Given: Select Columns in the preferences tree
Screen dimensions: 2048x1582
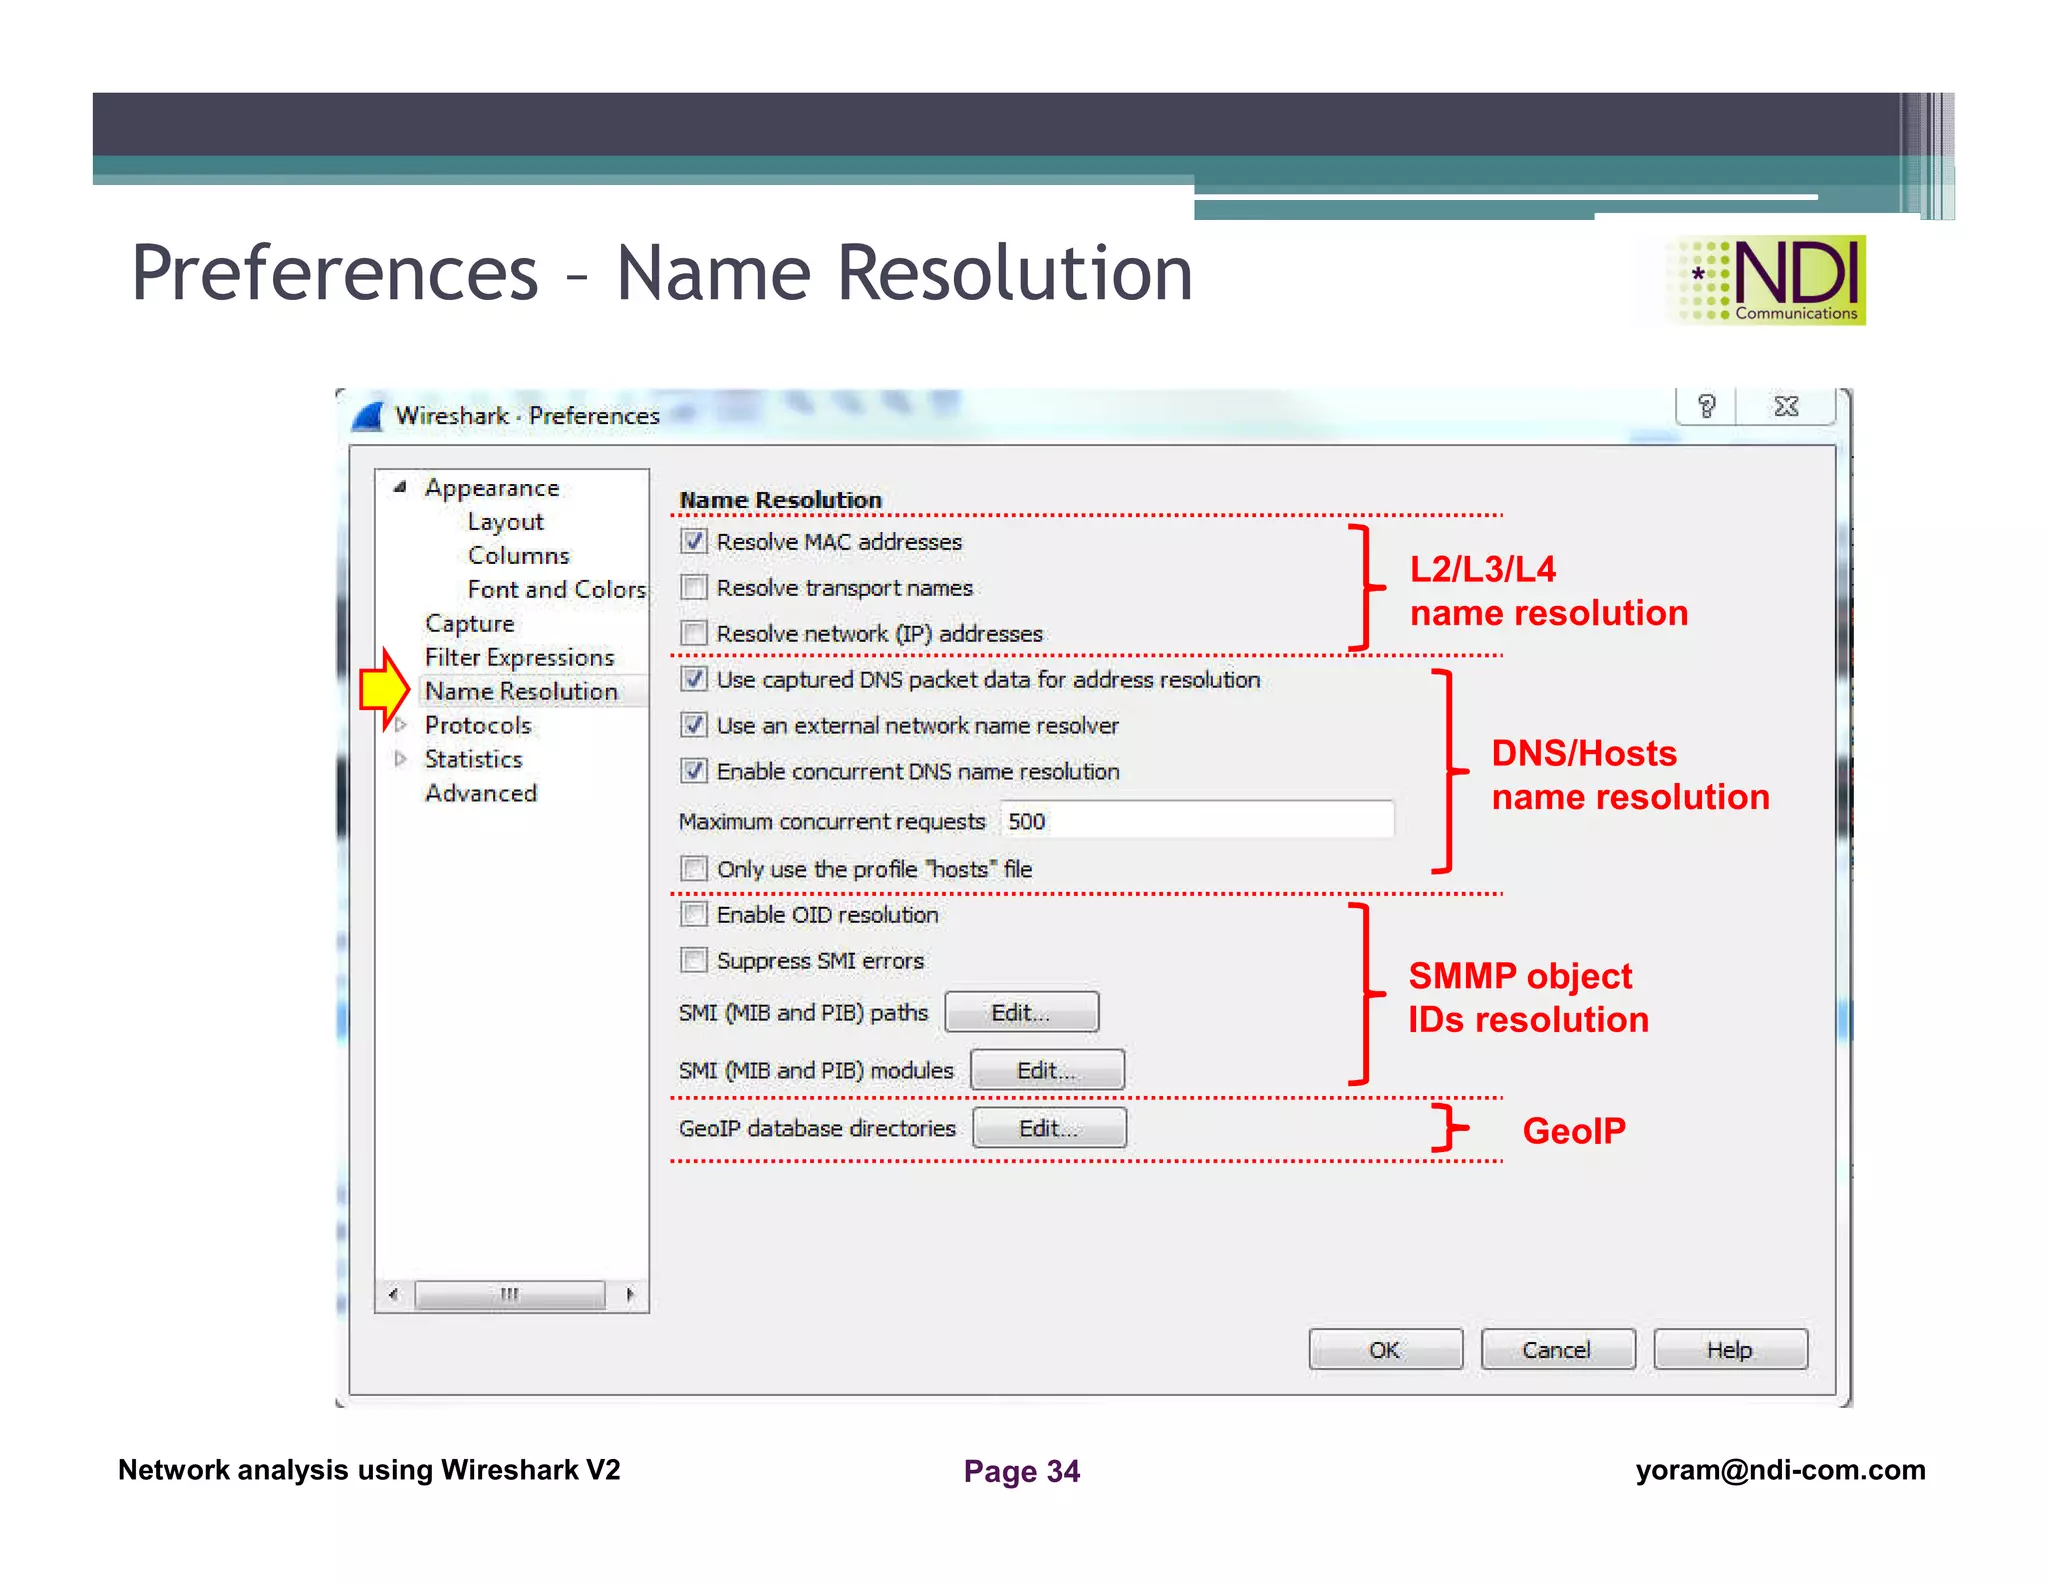Looking at the screenshot, I should click(518, 556).
